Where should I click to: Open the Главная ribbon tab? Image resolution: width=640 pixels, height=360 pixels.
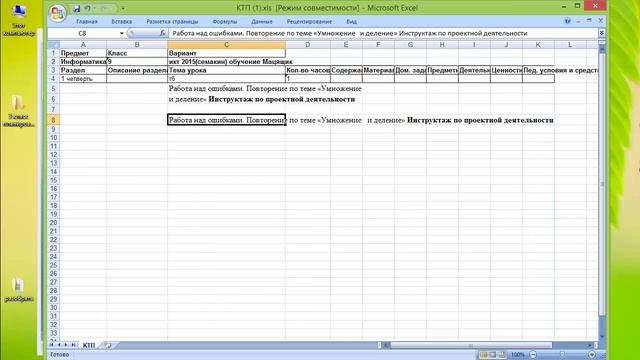(x=87, y=22)
